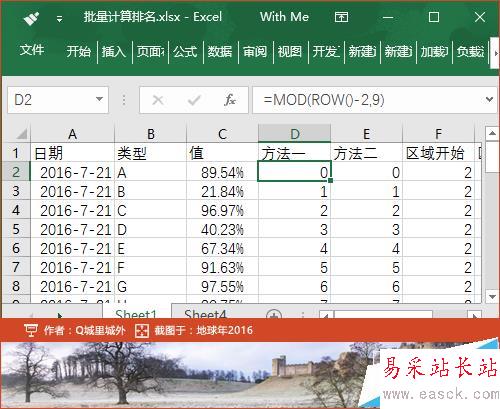Select column D header
Viewport: 500px width, 409px height.
(x=295, y=134)
